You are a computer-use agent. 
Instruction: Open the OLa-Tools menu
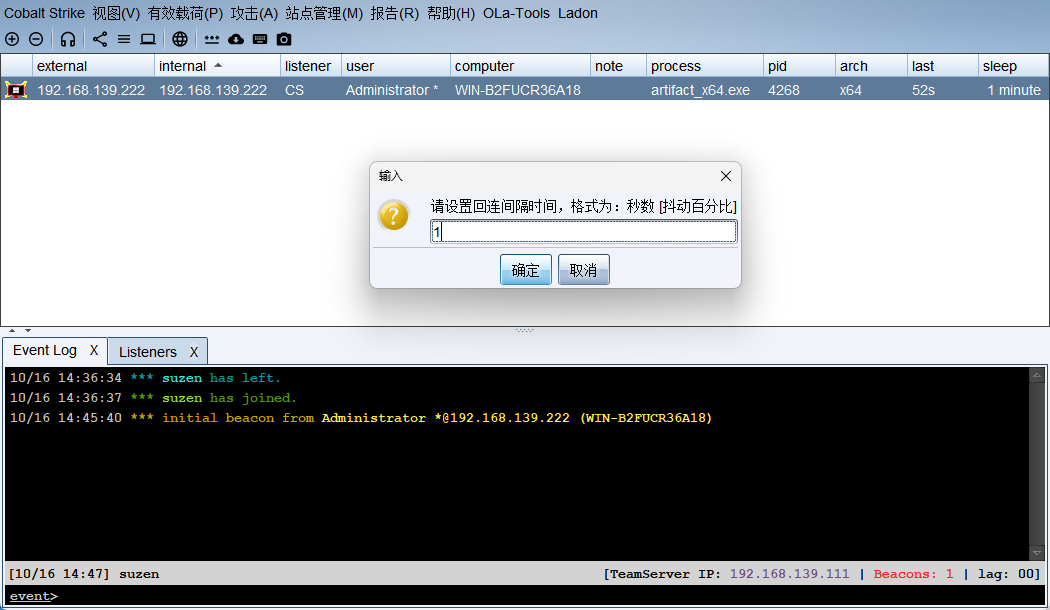click(516, 13)
